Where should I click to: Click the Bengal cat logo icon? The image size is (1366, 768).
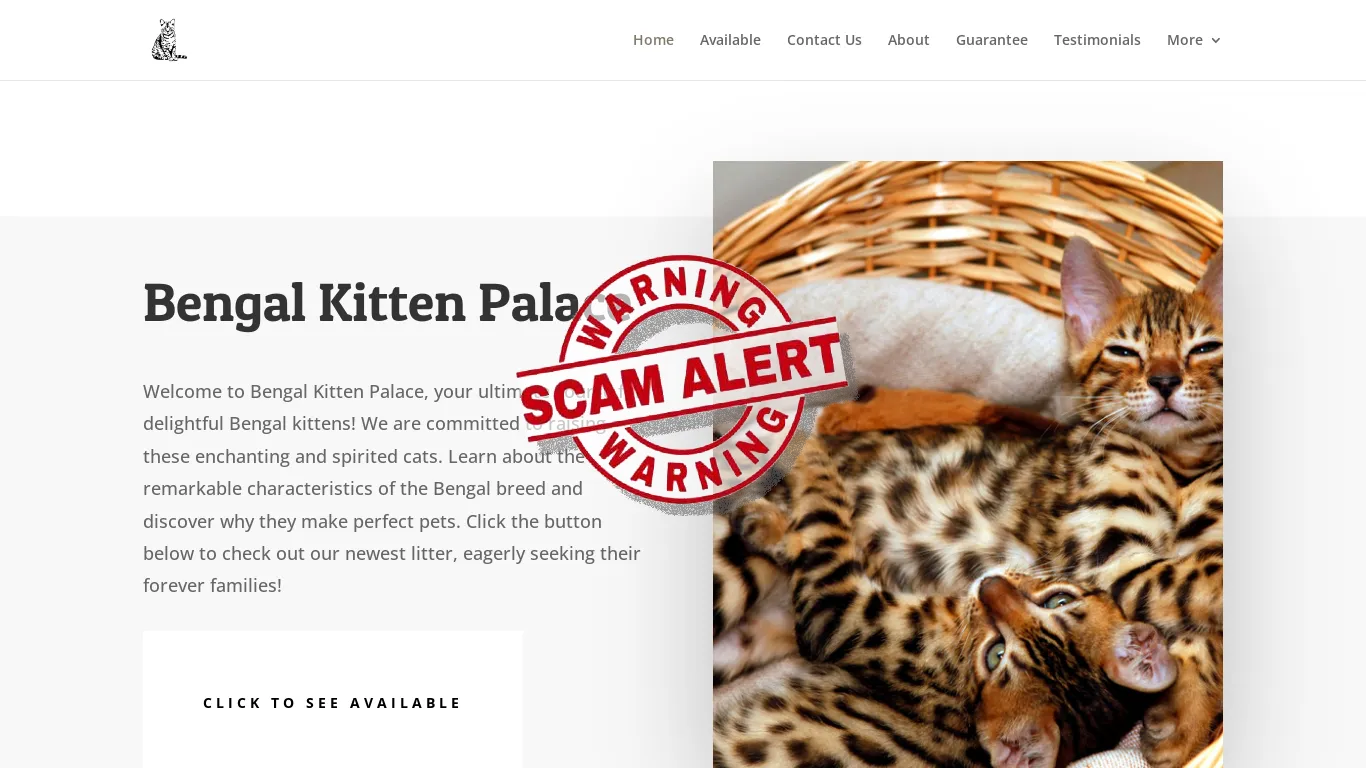(x=169, y=40)
